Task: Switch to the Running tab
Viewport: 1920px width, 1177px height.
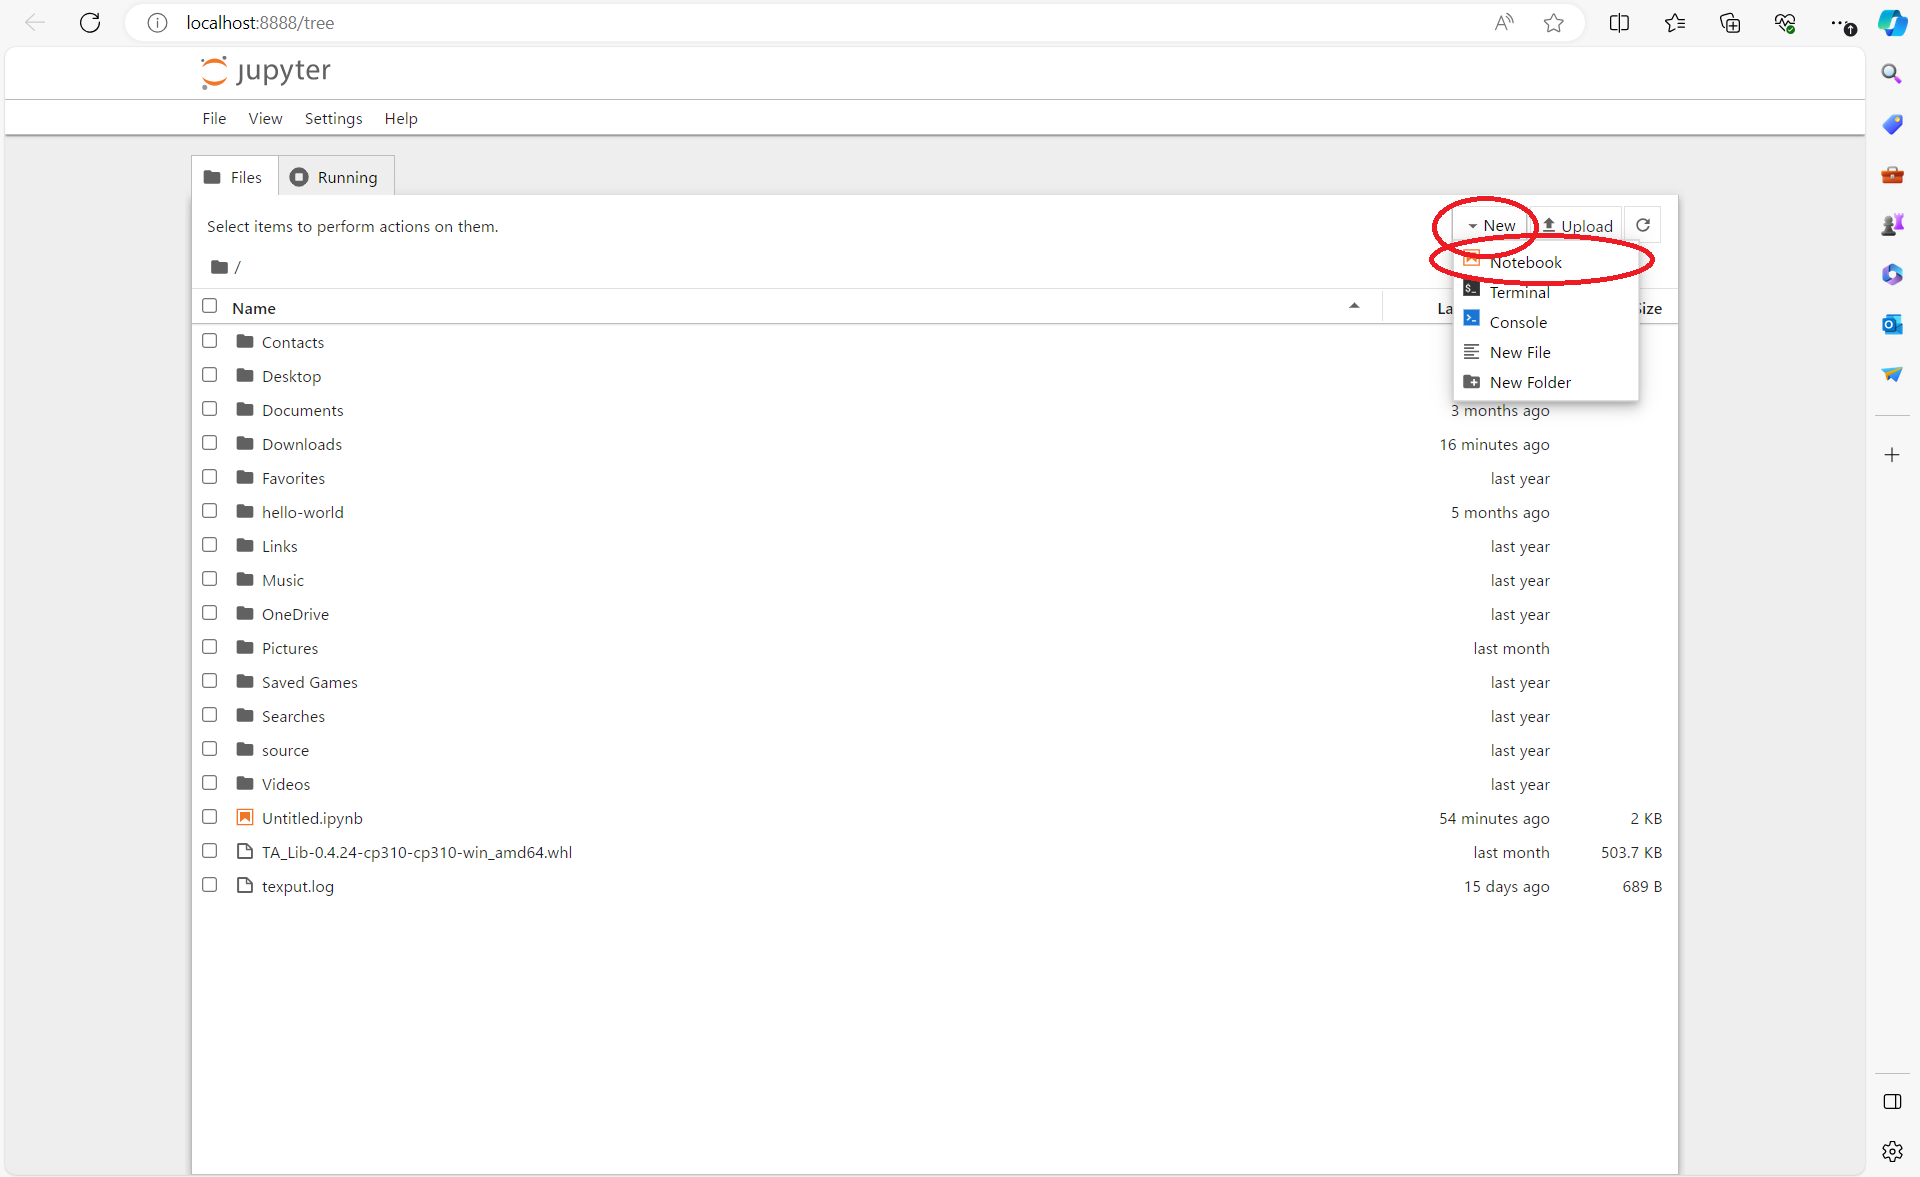Action: (335, 177)
